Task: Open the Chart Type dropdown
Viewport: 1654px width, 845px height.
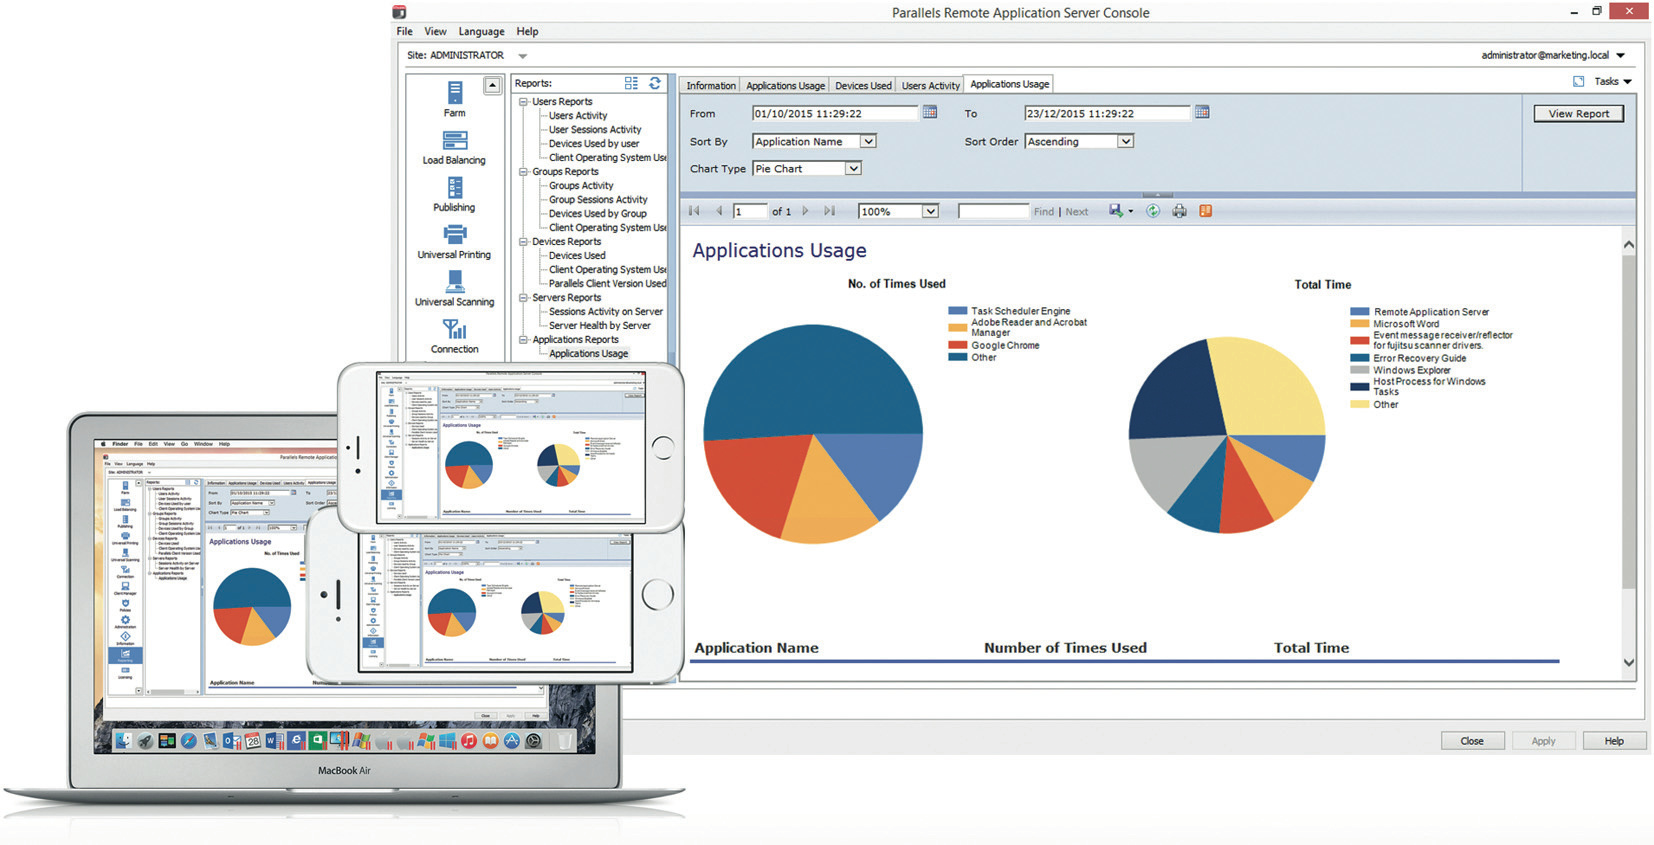Action: pos(853,168)
